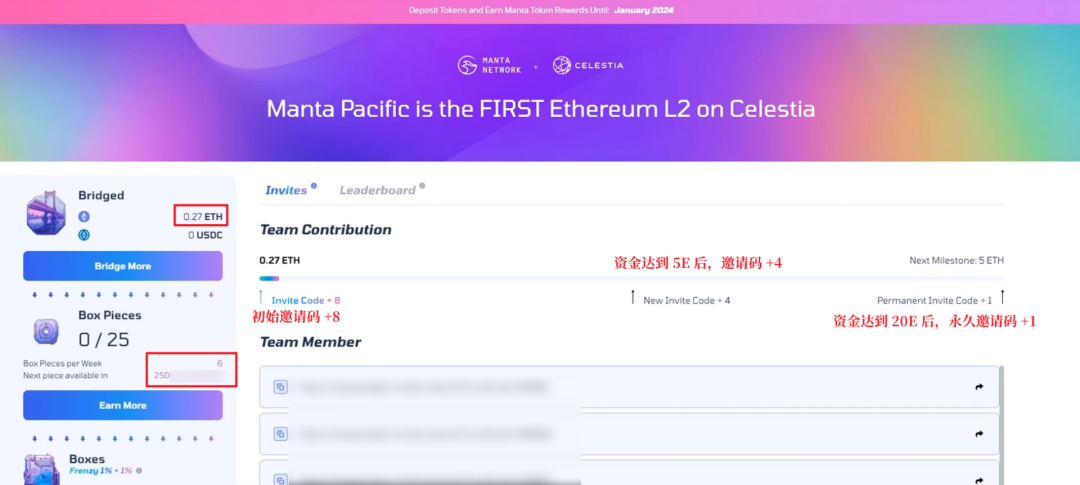Click the Earn More button

(x=123, y=405)
